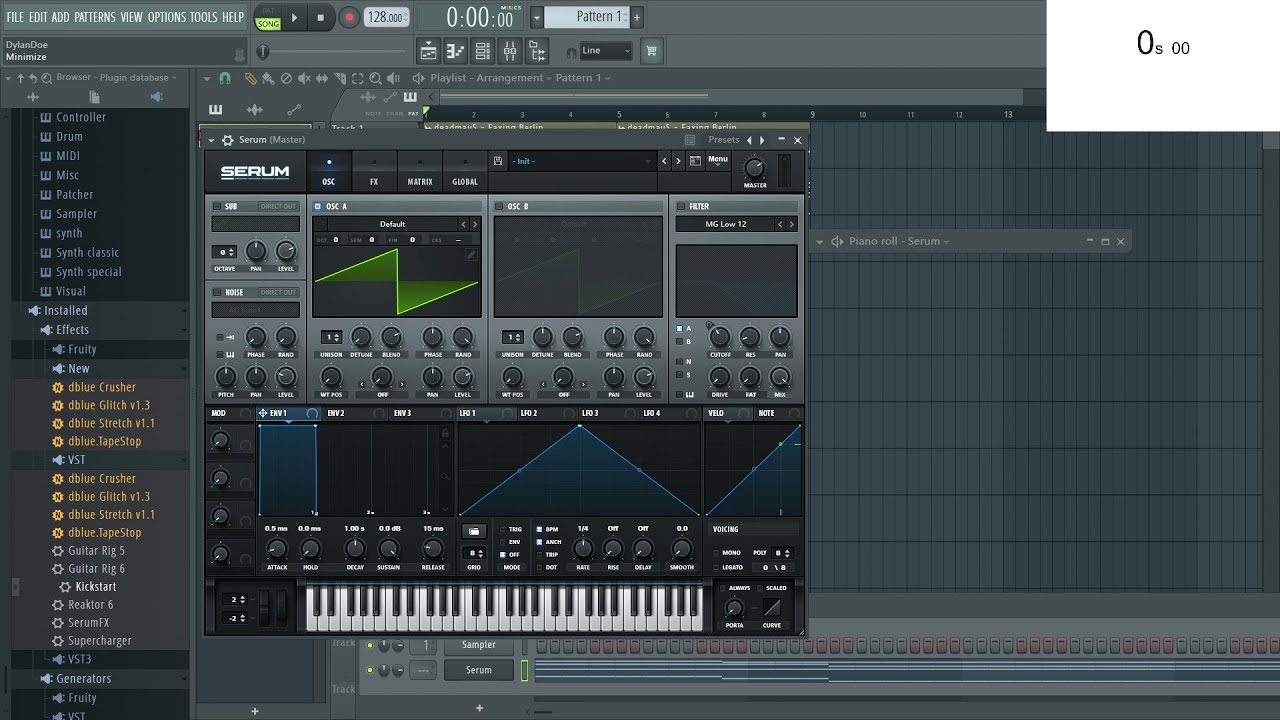Open the Browser view toolbar icon
This screenshot has width=1280, height=720.
click(537, 51)
